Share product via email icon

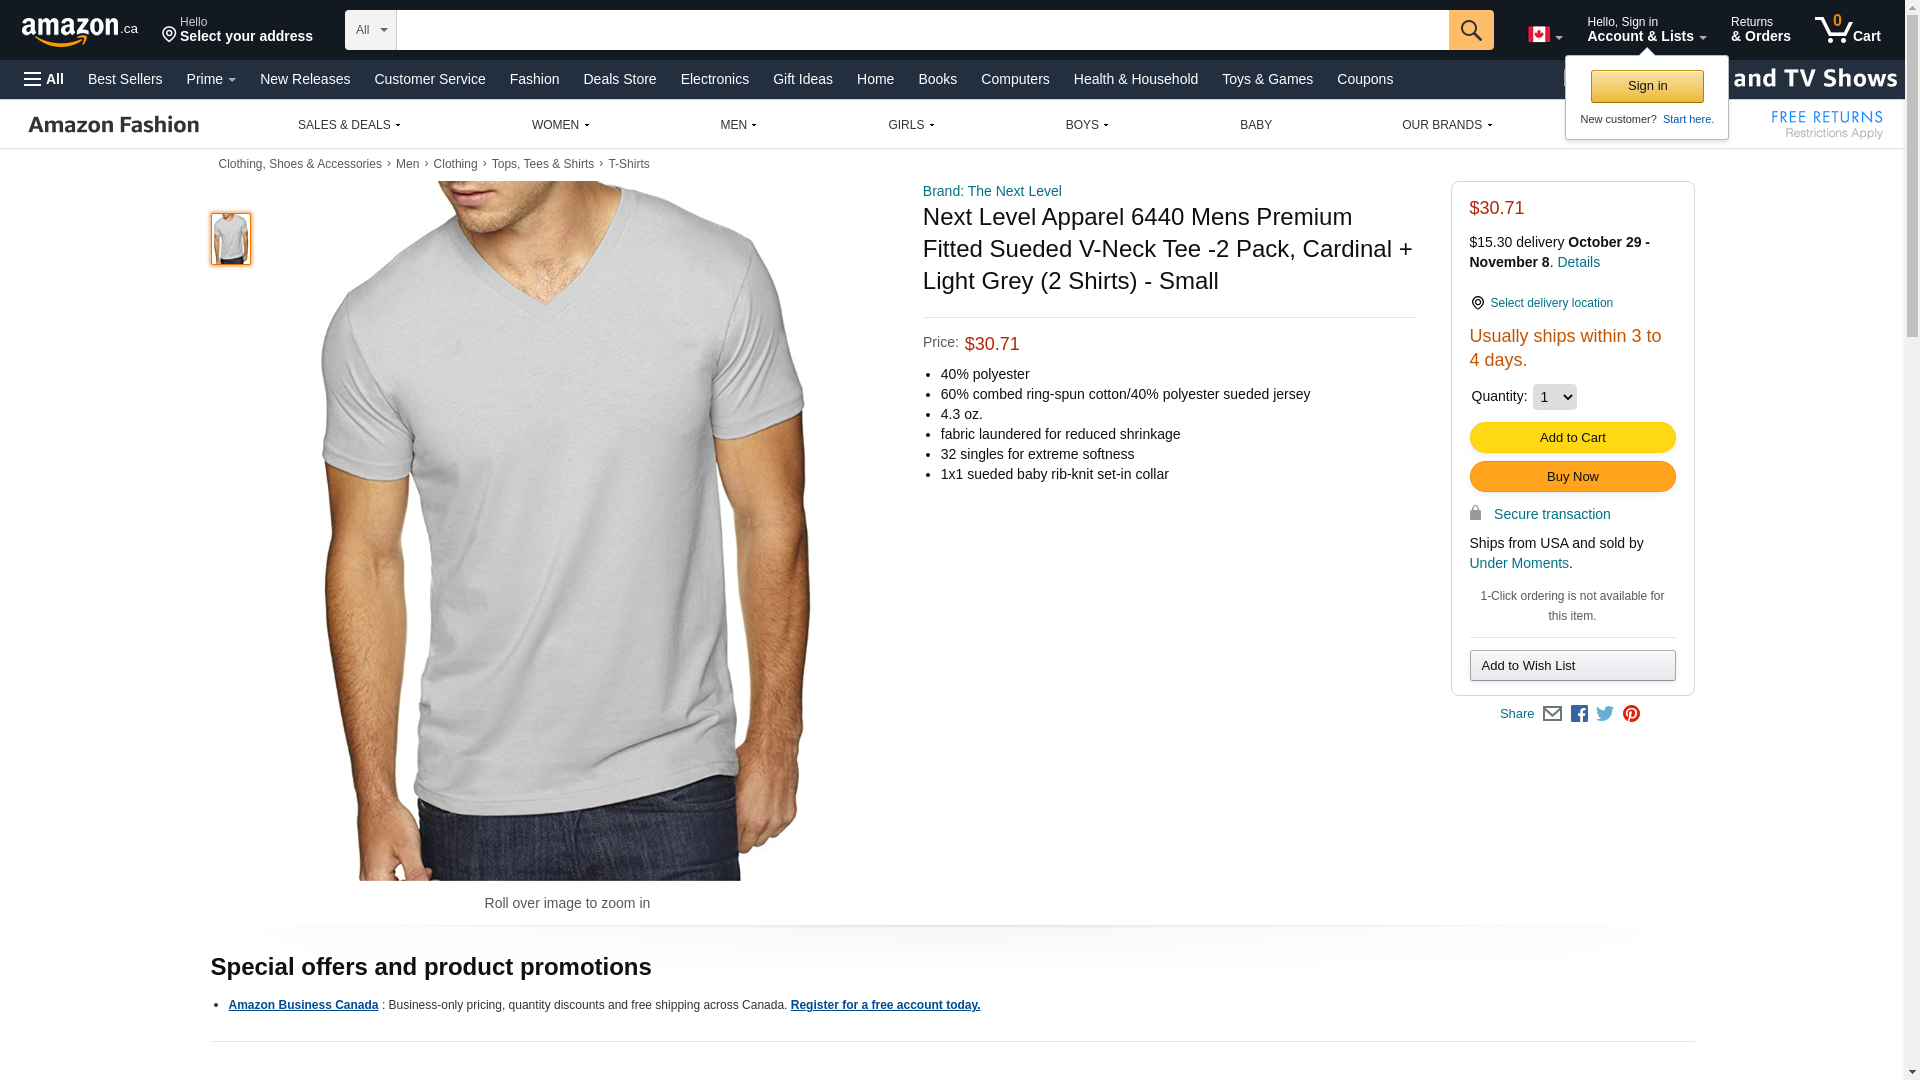point(1552,714)
